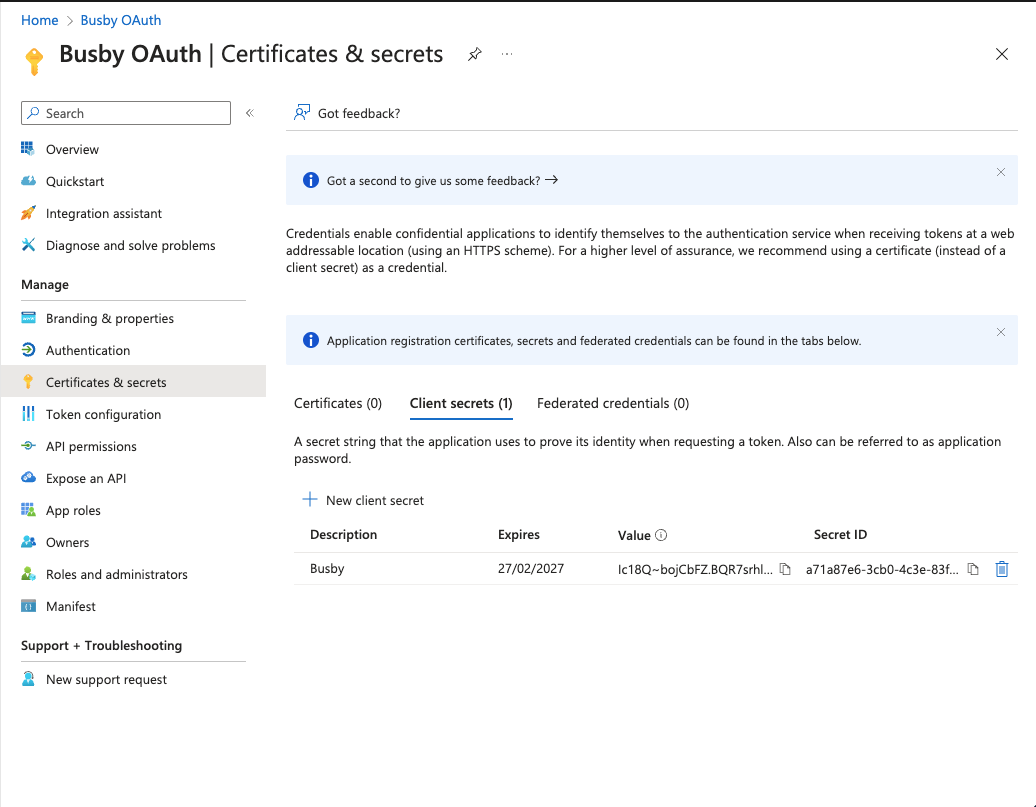Open New support request
1036x807 pixels.
click(106, 679)
